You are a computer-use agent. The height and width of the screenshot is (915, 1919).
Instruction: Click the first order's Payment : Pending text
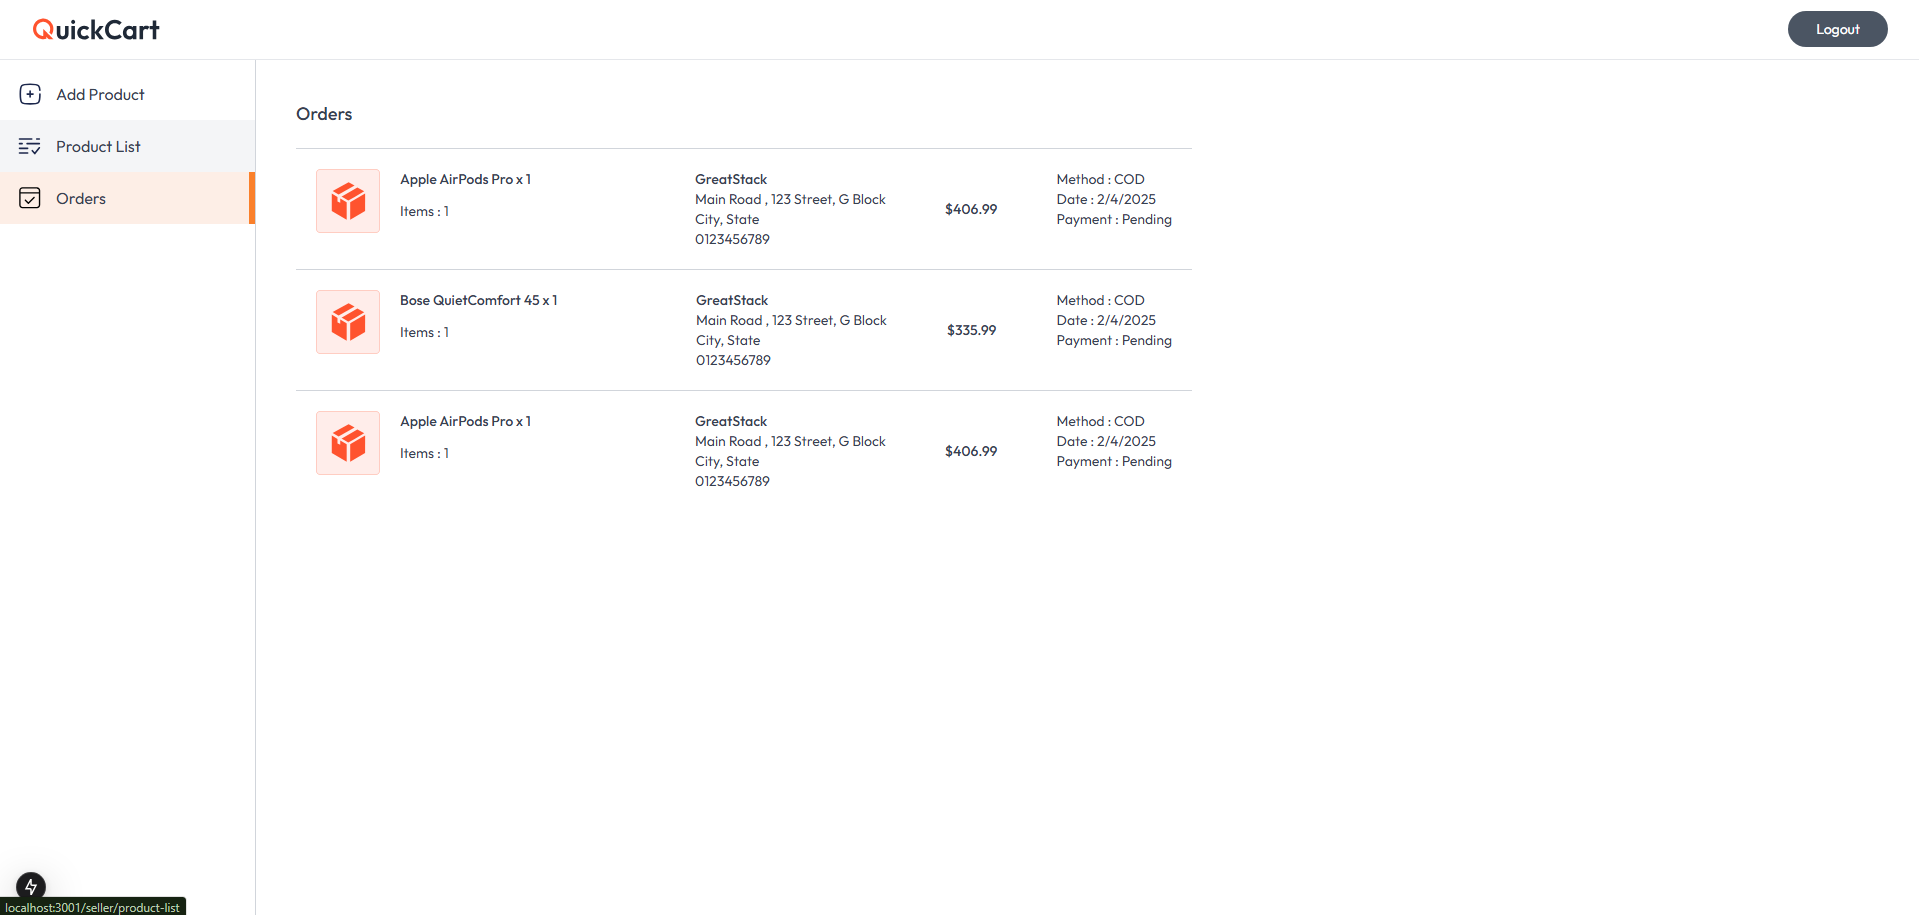(1114, 219)
